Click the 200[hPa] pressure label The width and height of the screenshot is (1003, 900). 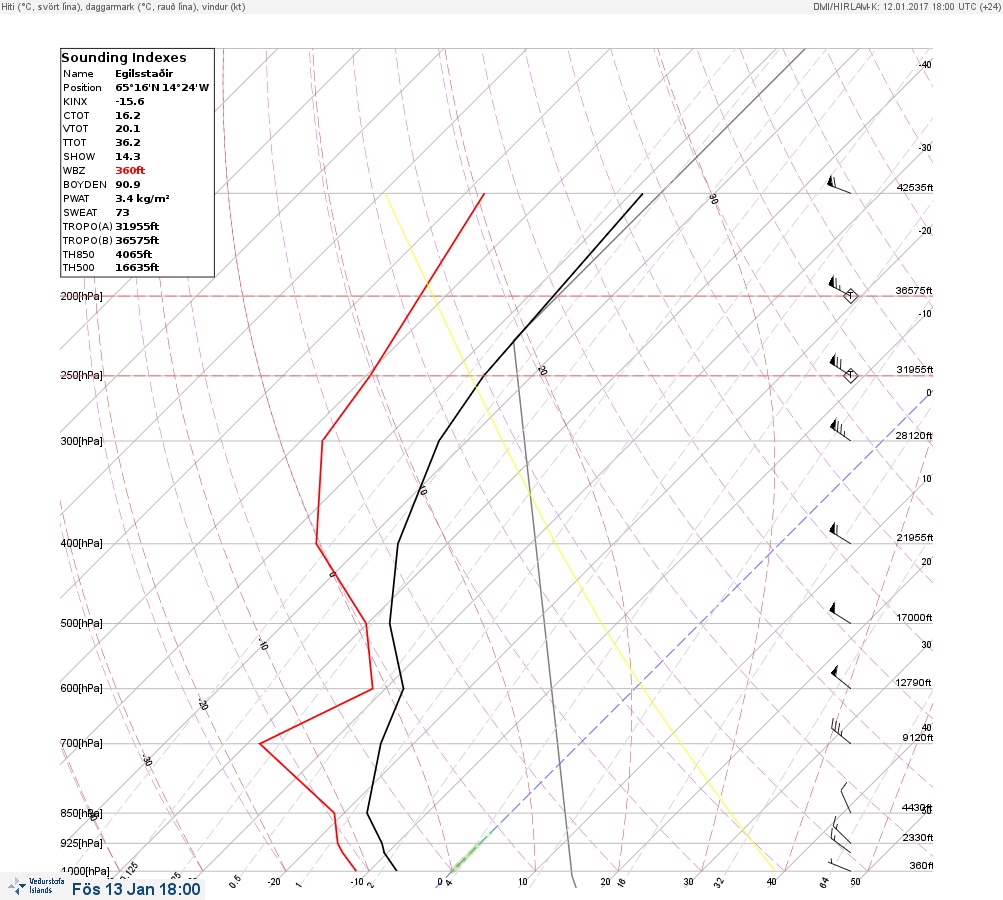(81, 296)
